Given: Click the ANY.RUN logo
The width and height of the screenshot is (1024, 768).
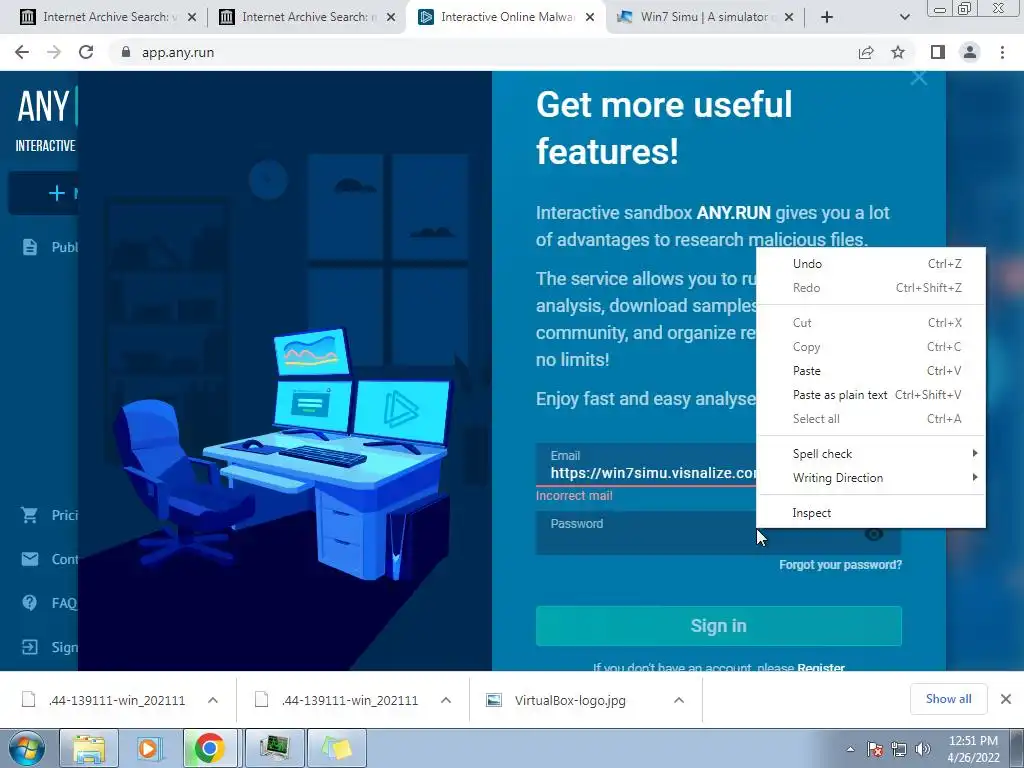Looking at the screenshot, I should pyautogui.click(x=46, y=106).
